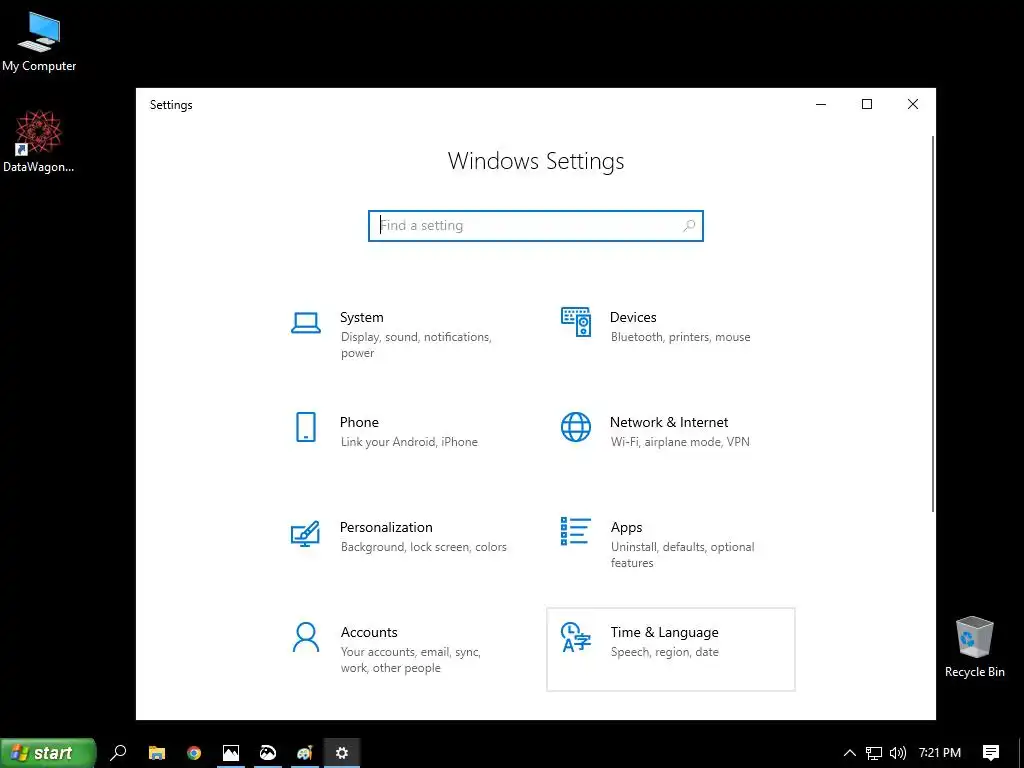Open the taskbar icon right of the Photos icon
Screen dimensions: 1024x768
tap(268, 752)
